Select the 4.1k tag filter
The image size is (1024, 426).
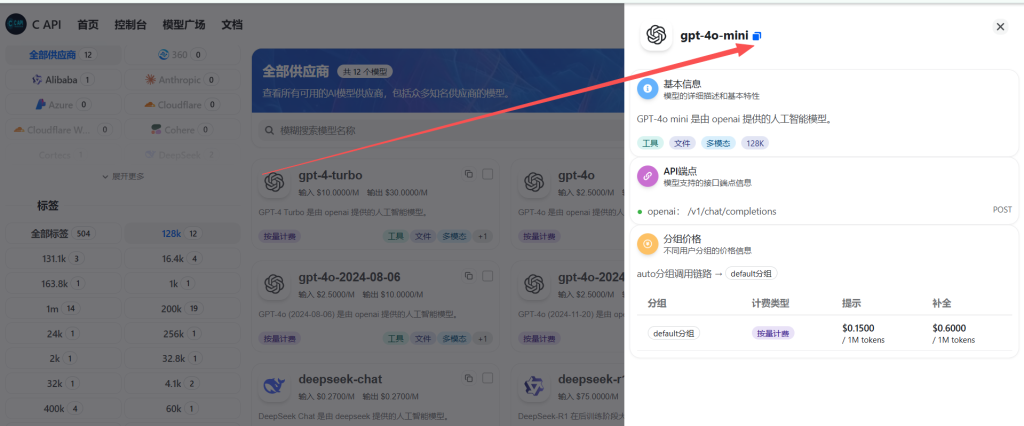[182, 384]
